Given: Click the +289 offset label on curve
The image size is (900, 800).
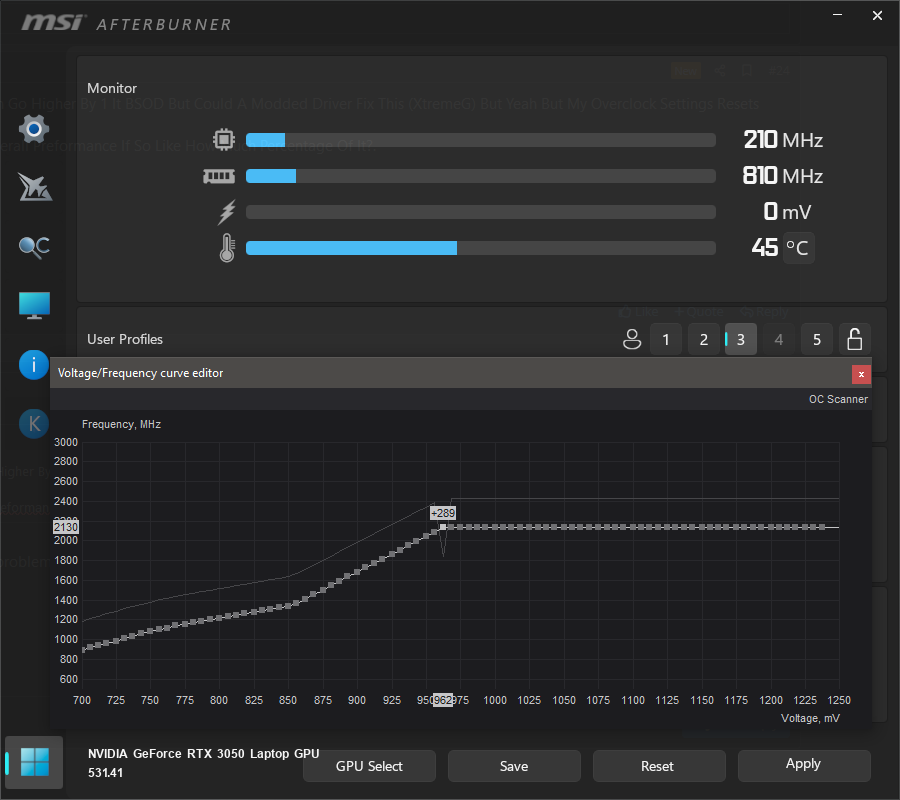Looking at the screenshot, I should point(443,513).
